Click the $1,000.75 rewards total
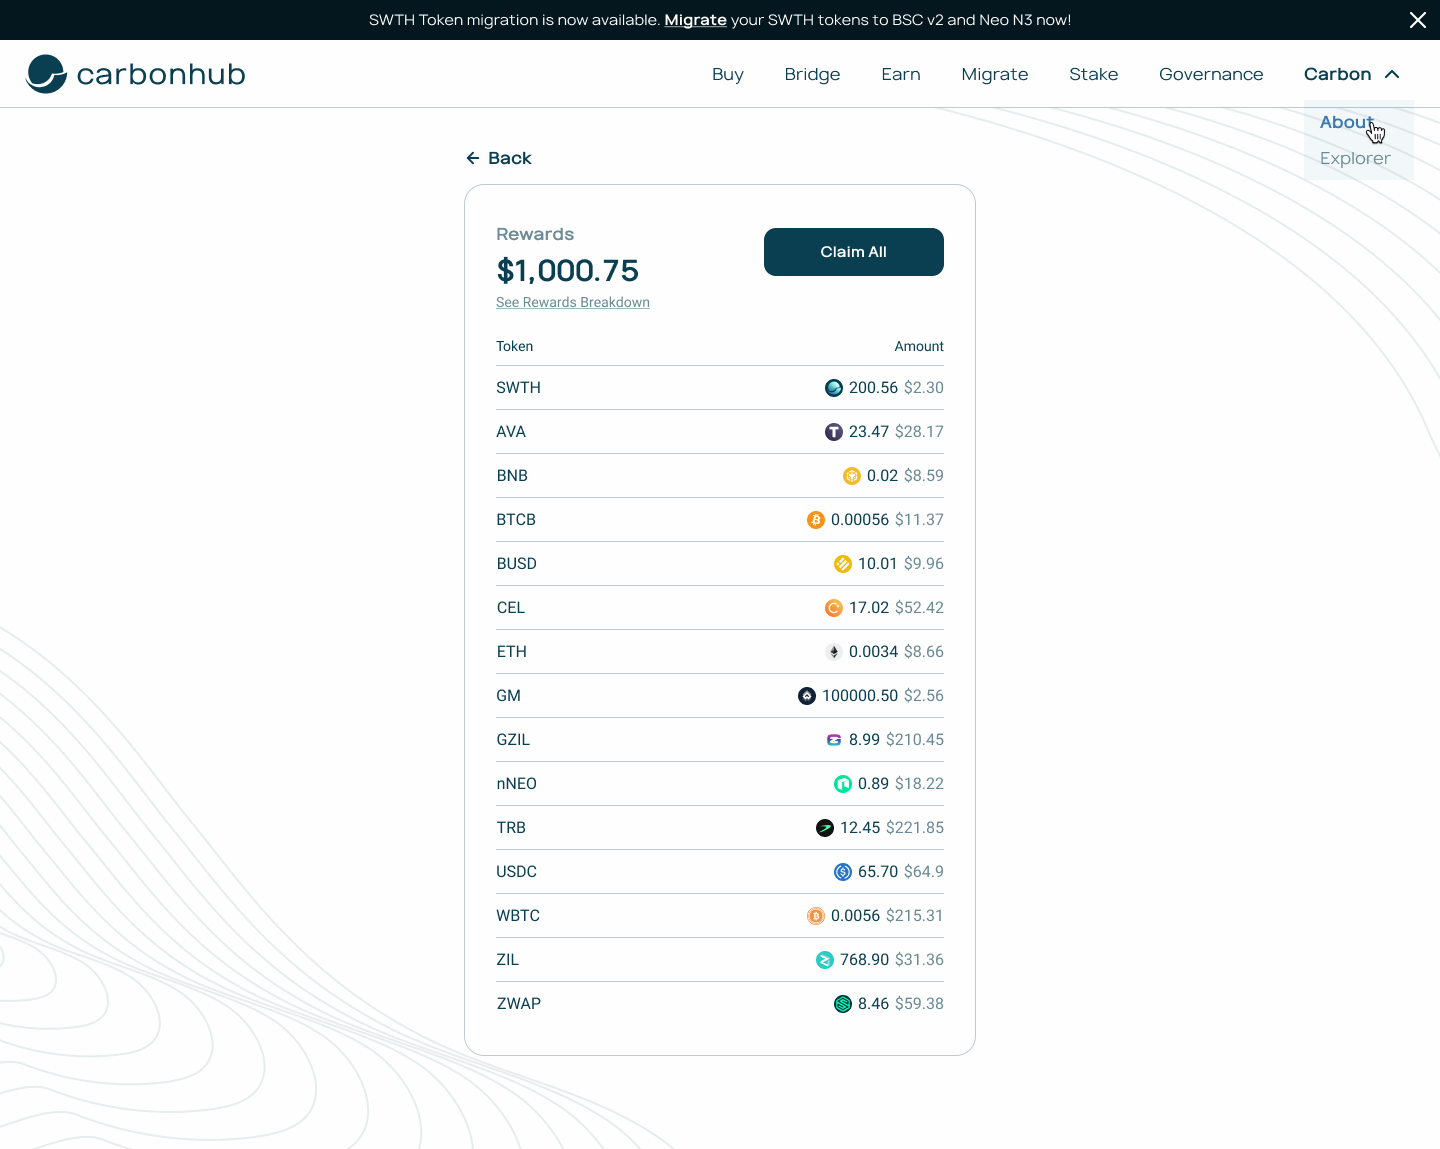 (567, 270)
